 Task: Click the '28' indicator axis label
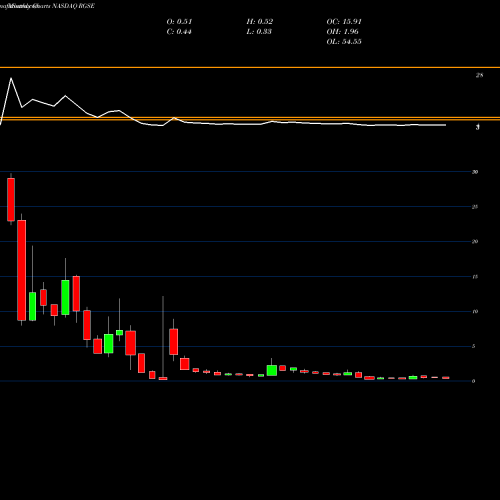click(x=479, y=75)
